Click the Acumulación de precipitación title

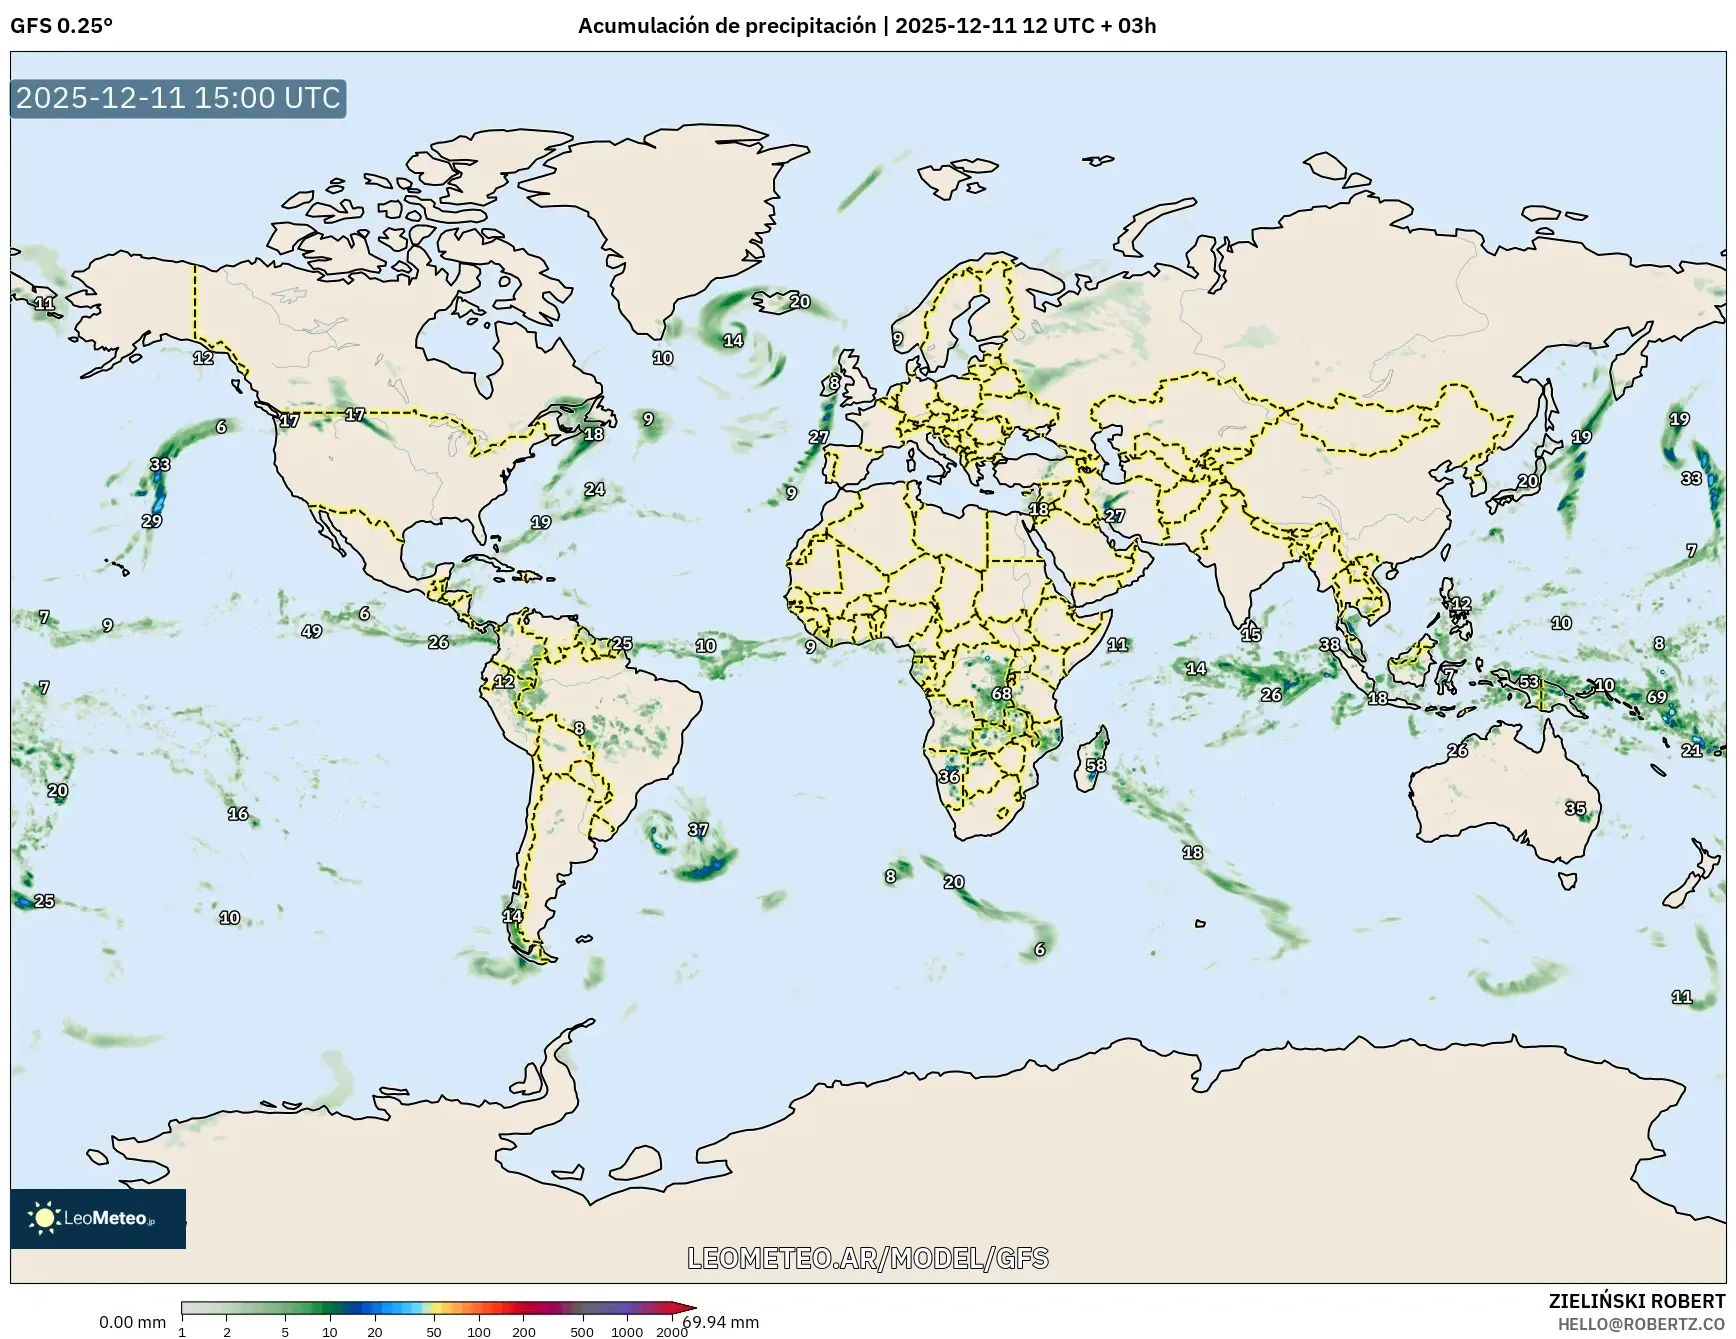pyautogui.click(x=727, y=26)
